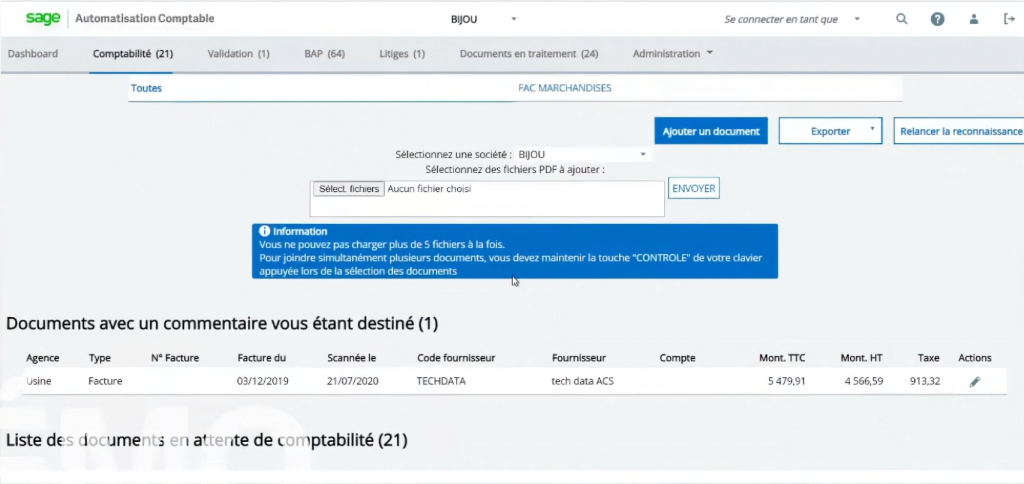
Task: Click the logout icon
Action: pyautogui.click(x=1009, y=19)
